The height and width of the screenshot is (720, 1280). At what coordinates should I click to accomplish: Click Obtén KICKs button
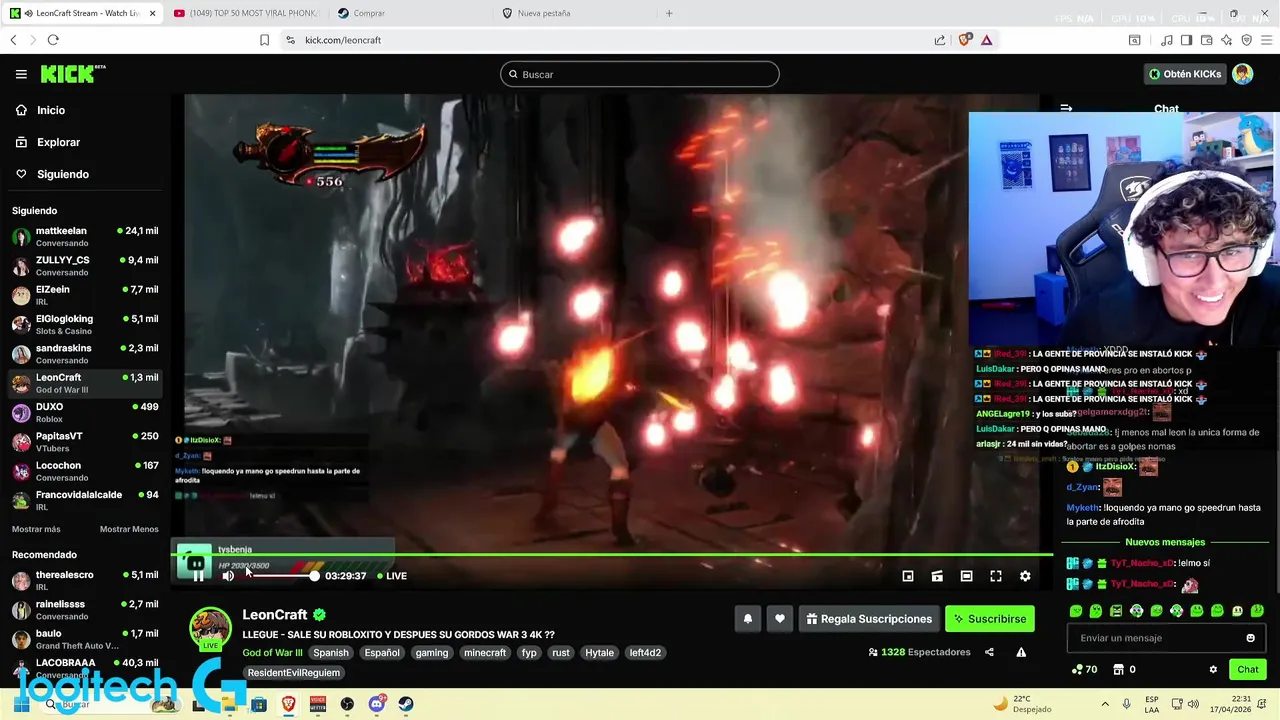(x=1185, y=74)
